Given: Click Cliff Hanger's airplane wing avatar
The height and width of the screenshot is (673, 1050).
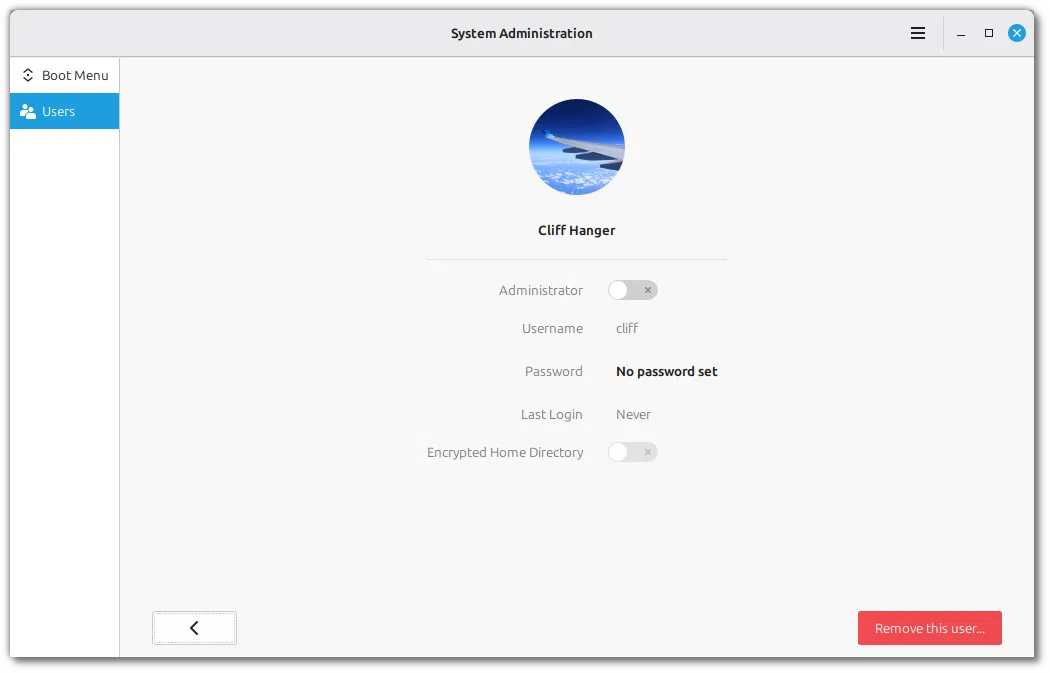Looking at the screenshot, I should click(x=577, y=147).
